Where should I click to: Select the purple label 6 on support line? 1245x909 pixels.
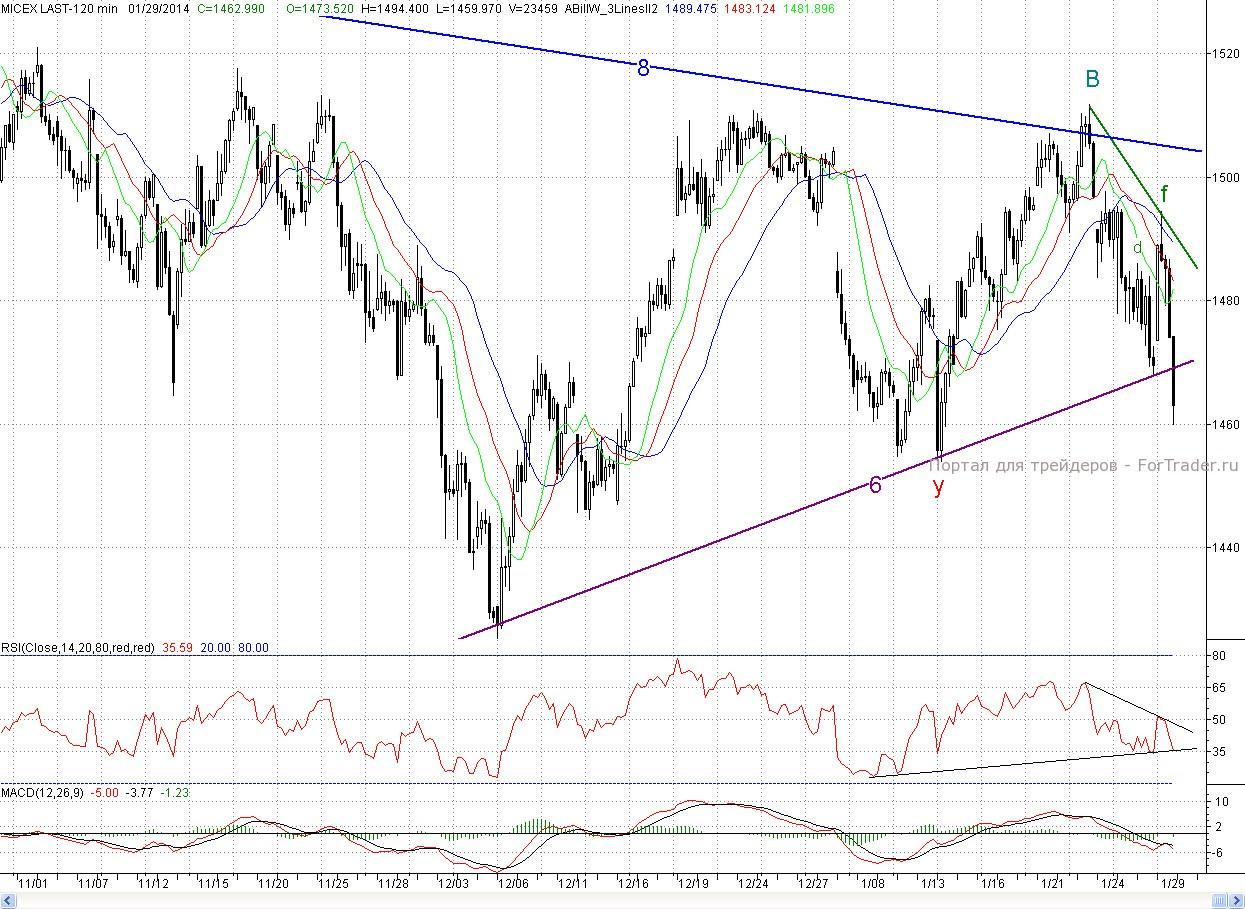click(x=875, y=485)
